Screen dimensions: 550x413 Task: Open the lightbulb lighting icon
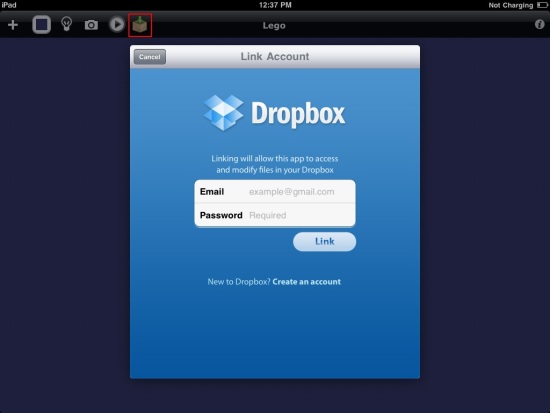67,24
